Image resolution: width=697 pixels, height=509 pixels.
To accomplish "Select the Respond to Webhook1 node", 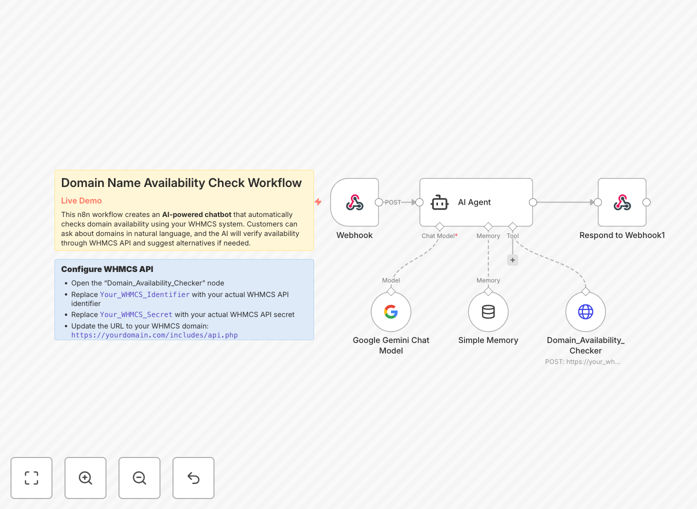I will 622,202.
